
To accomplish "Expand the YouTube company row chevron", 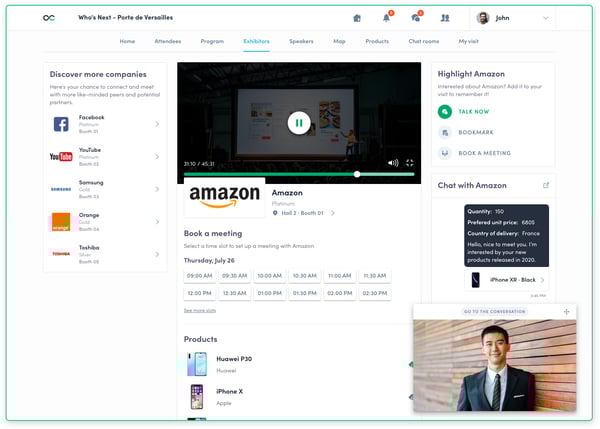I will pyautogui.click(x=157, y=157).
